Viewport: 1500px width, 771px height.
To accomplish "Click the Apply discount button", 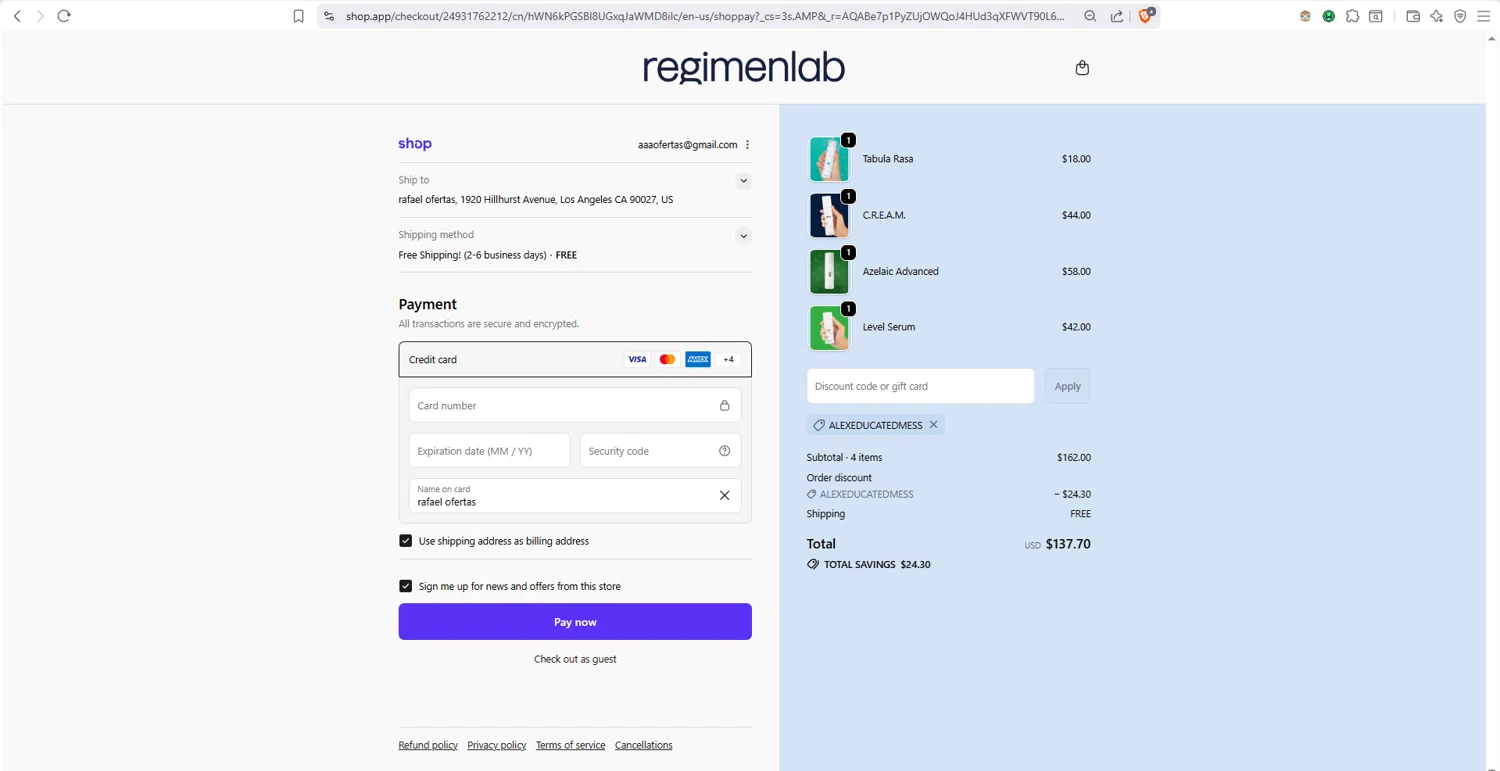I will (1068, 386).
